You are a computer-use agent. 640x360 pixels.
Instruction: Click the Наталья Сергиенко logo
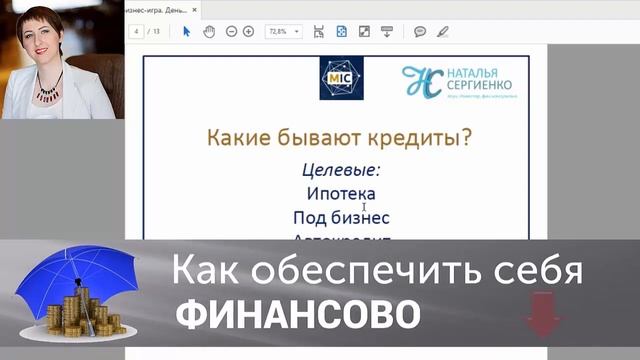[x=459, y=83]
